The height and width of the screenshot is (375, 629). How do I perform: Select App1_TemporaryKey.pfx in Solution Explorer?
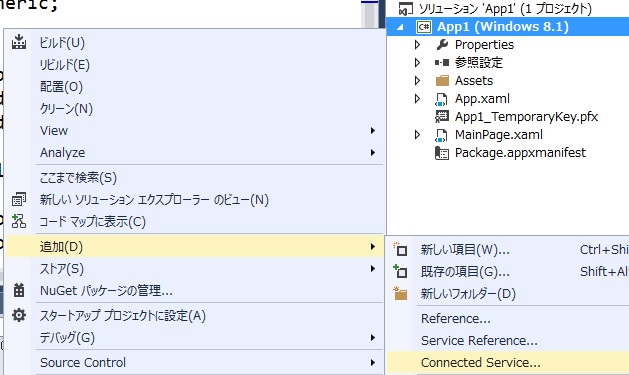tap(526, 117)
